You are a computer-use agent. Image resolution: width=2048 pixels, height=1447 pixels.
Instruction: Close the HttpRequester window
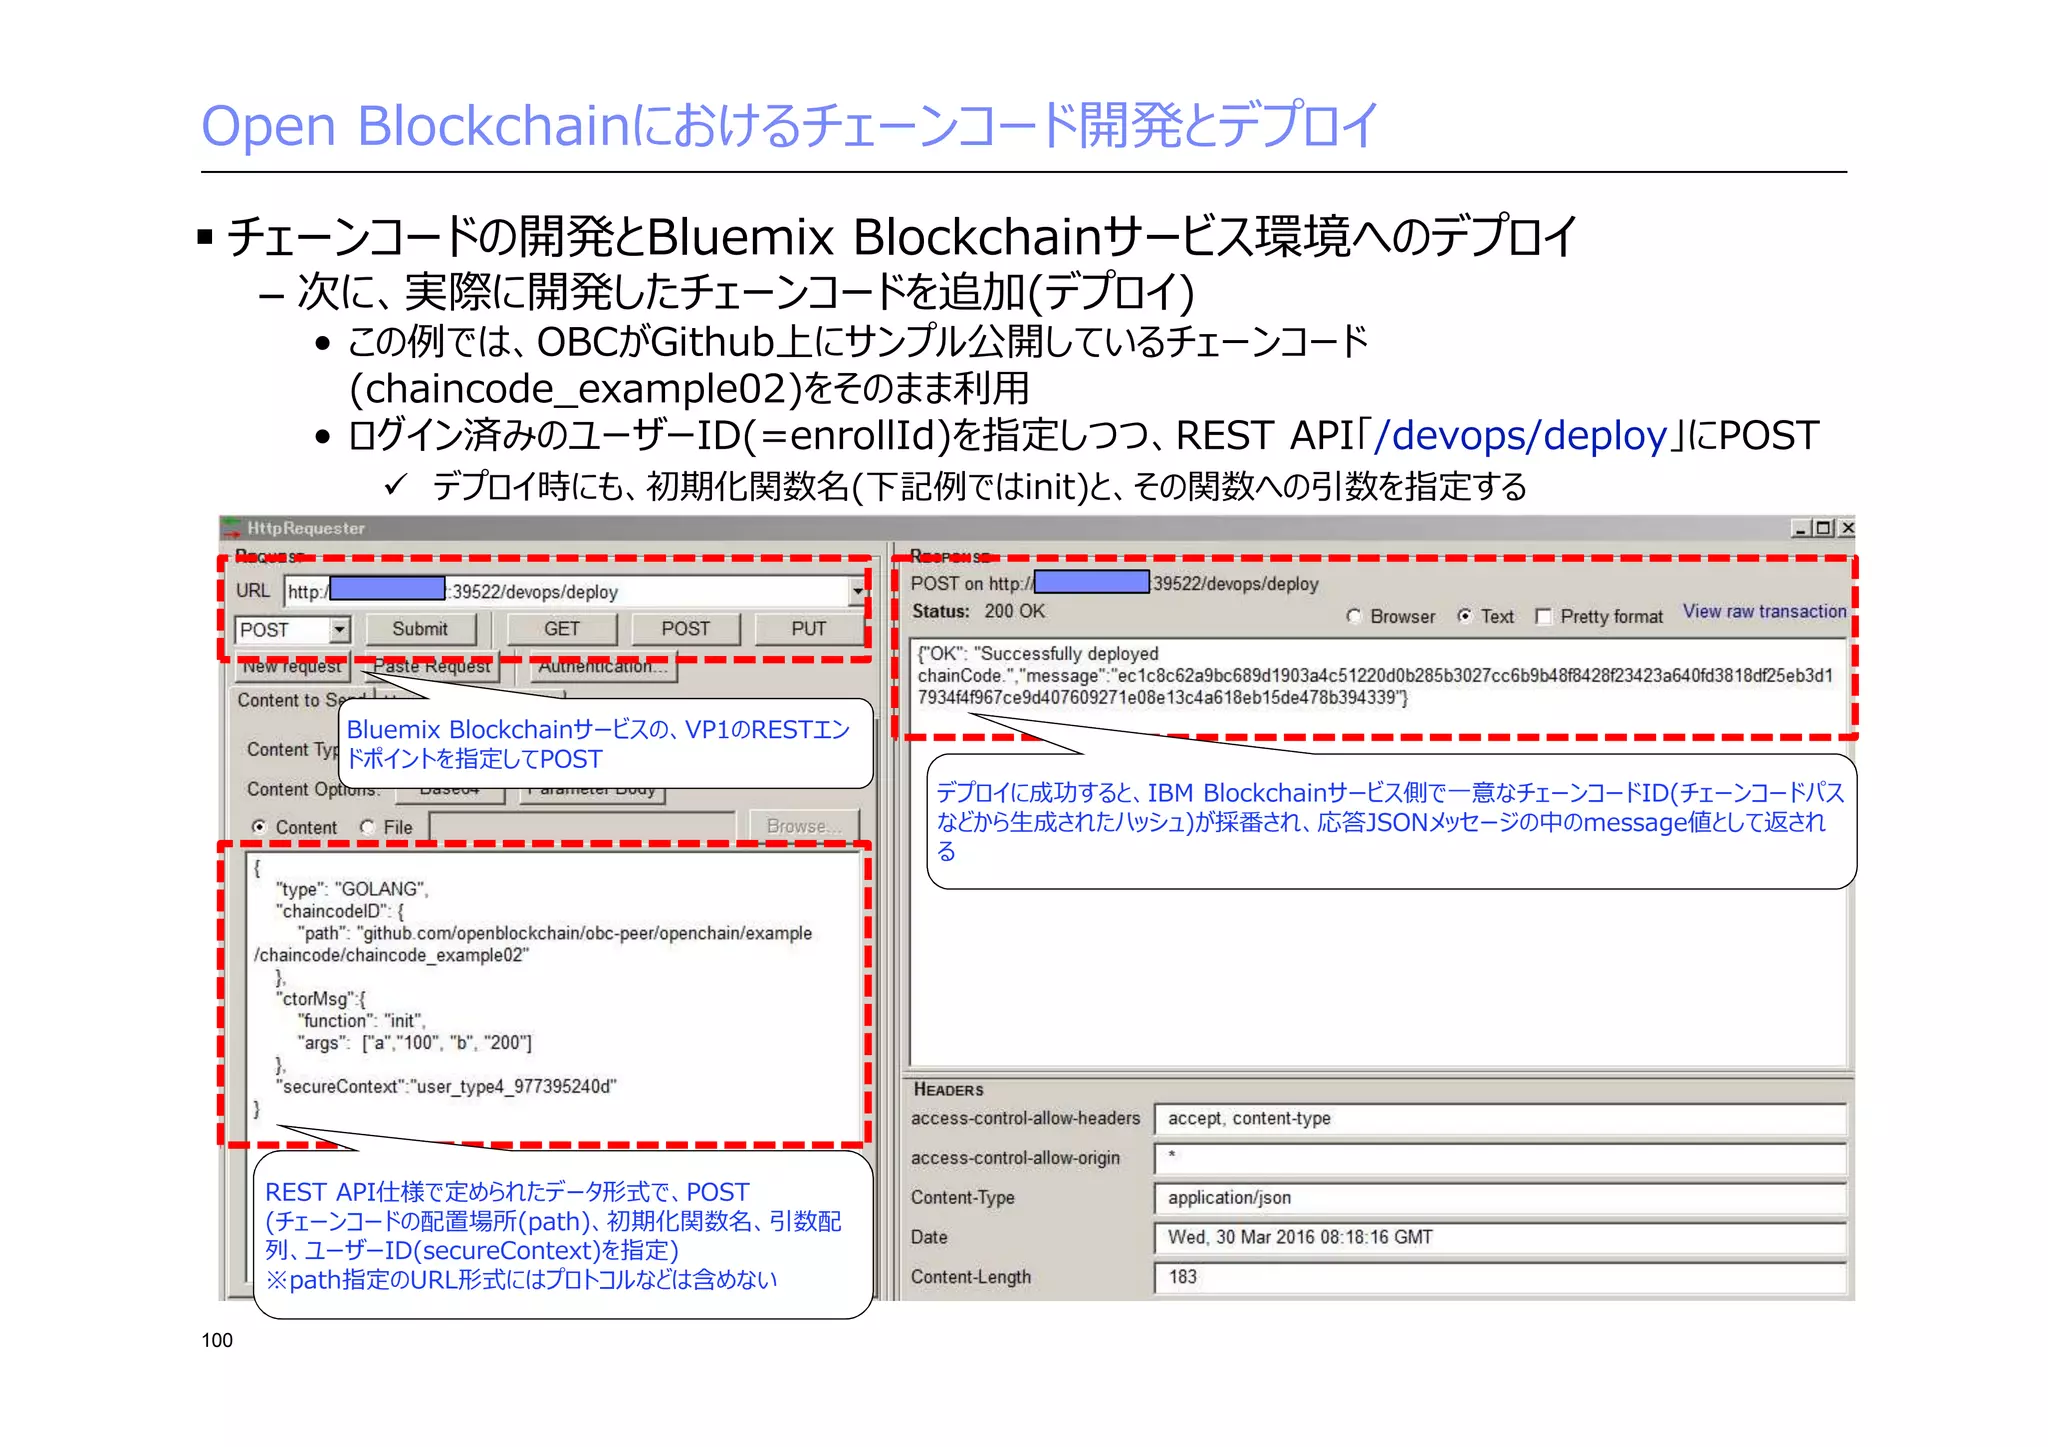1846,527
